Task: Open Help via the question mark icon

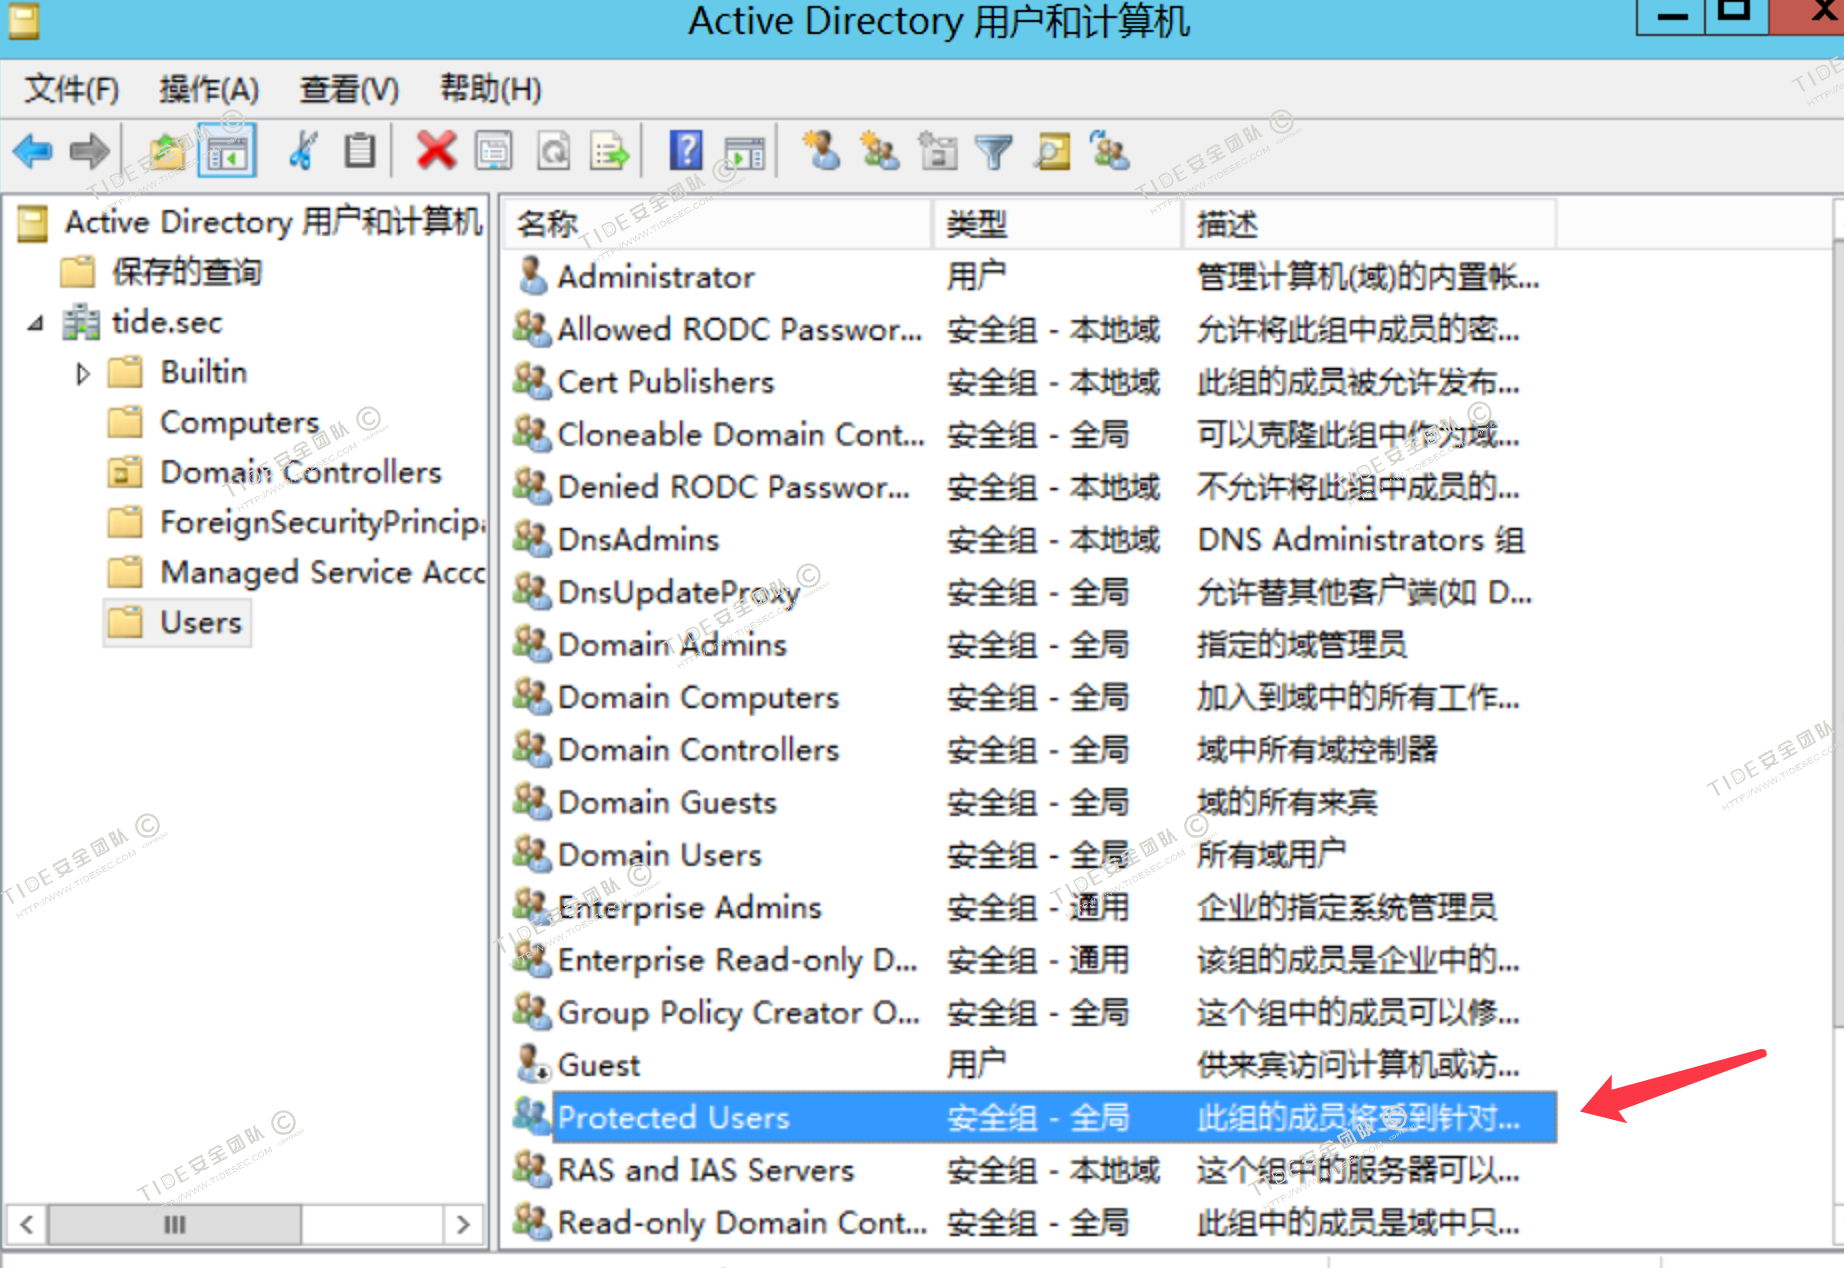Action: pyautogui.click(x=686, y=151)
